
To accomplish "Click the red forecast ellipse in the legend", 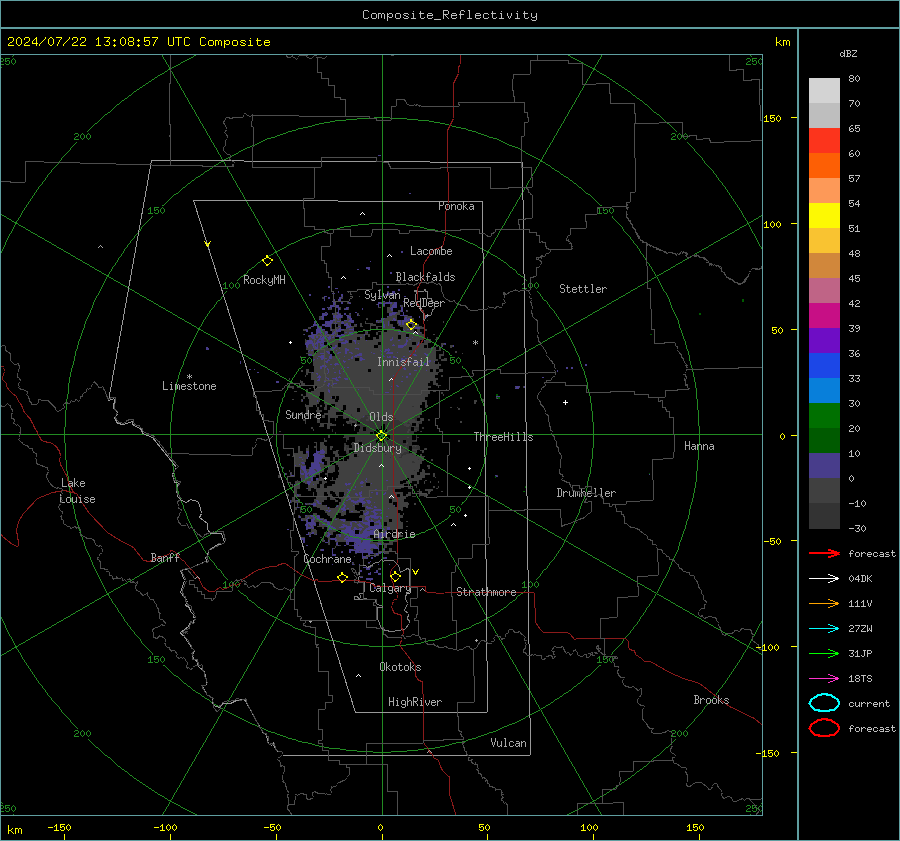I will click(824, 728).
